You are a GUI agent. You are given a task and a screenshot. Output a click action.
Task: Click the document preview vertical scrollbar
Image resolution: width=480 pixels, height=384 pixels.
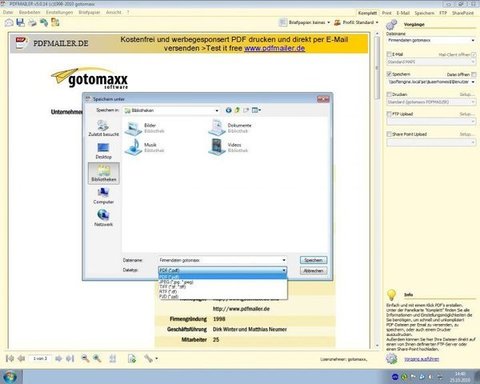pos(377,190)
